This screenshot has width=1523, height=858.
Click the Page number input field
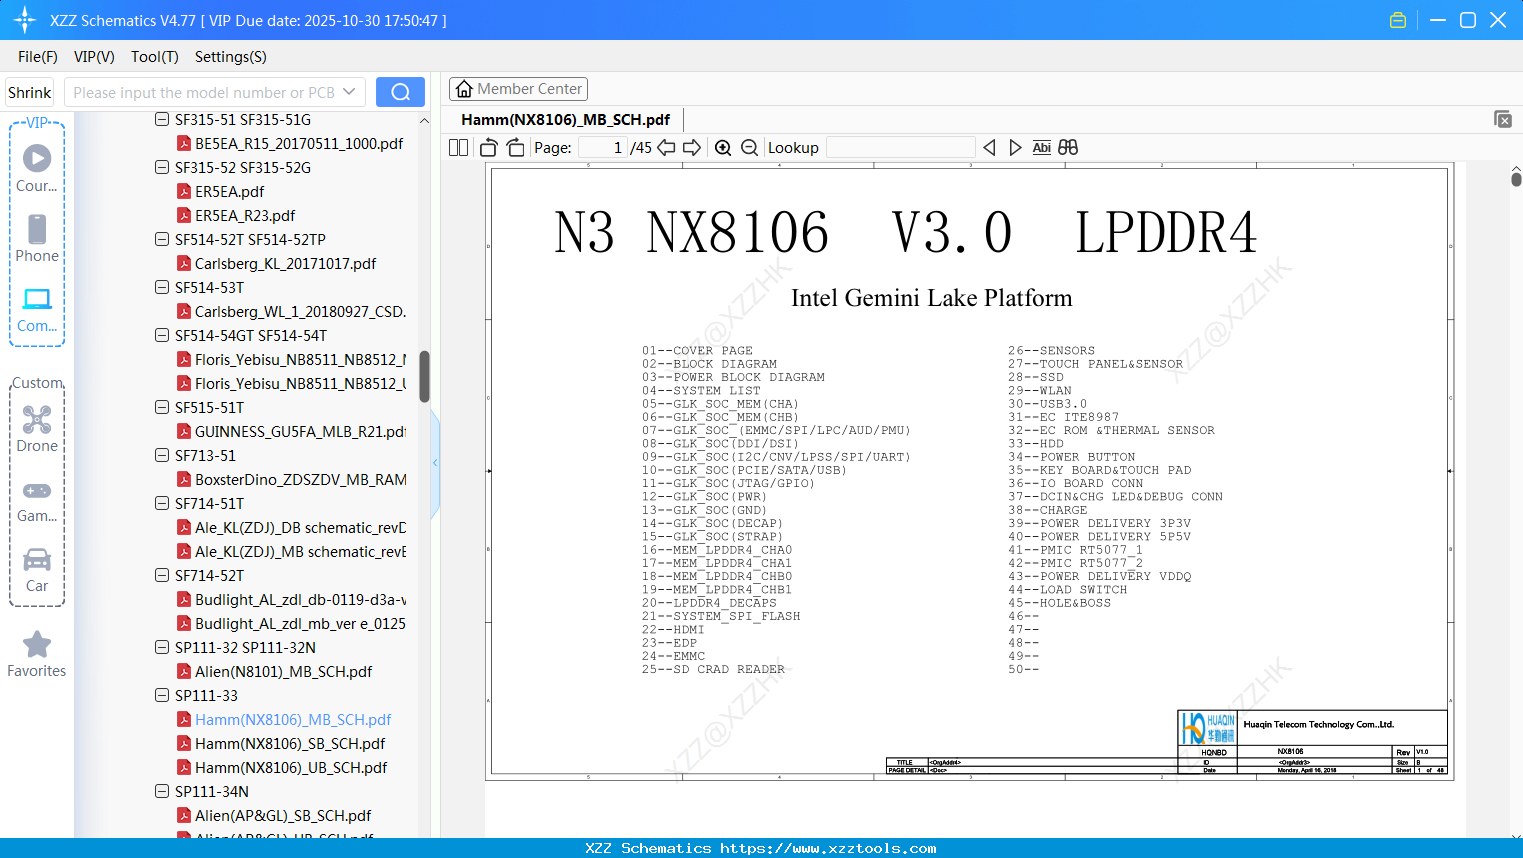coord(603,148)
